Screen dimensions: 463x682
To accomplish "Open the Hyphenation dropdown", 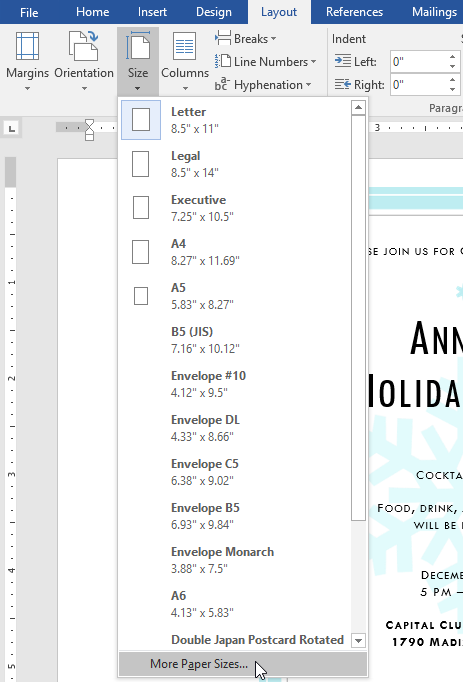I will 263,85.
